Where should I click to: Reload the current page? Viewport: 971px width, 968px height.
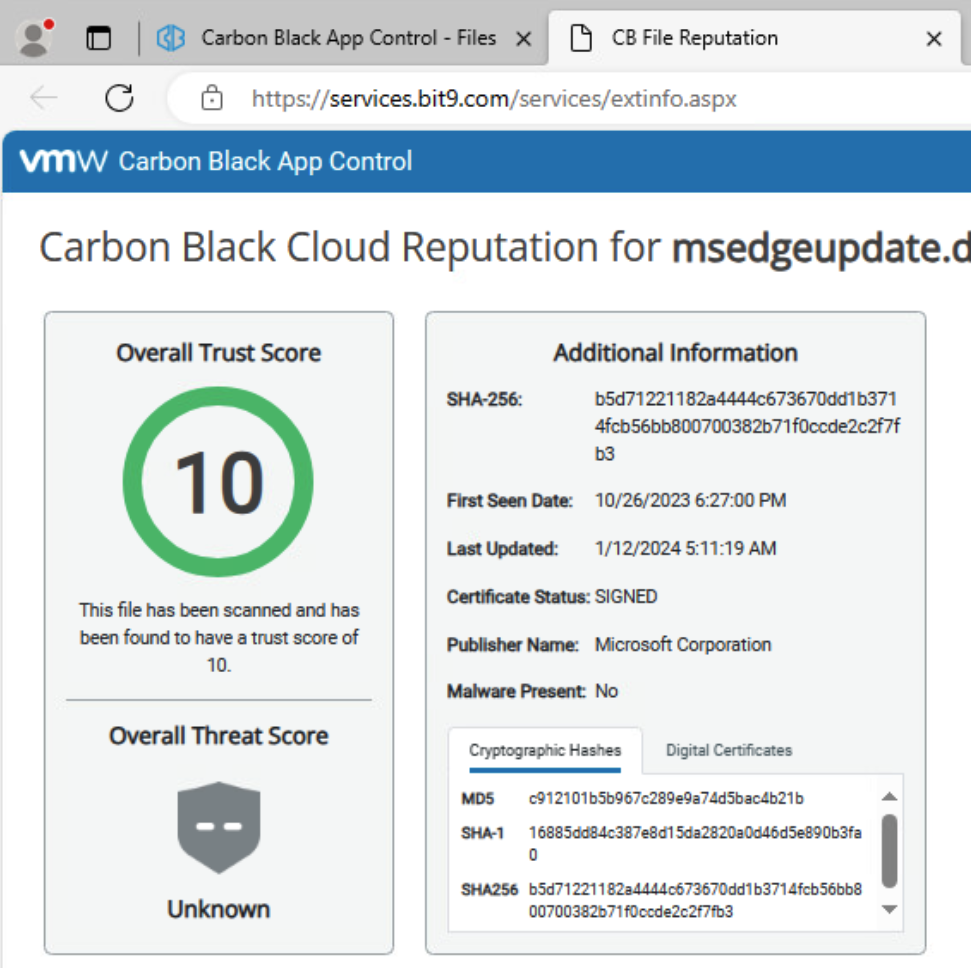point(120,98)
